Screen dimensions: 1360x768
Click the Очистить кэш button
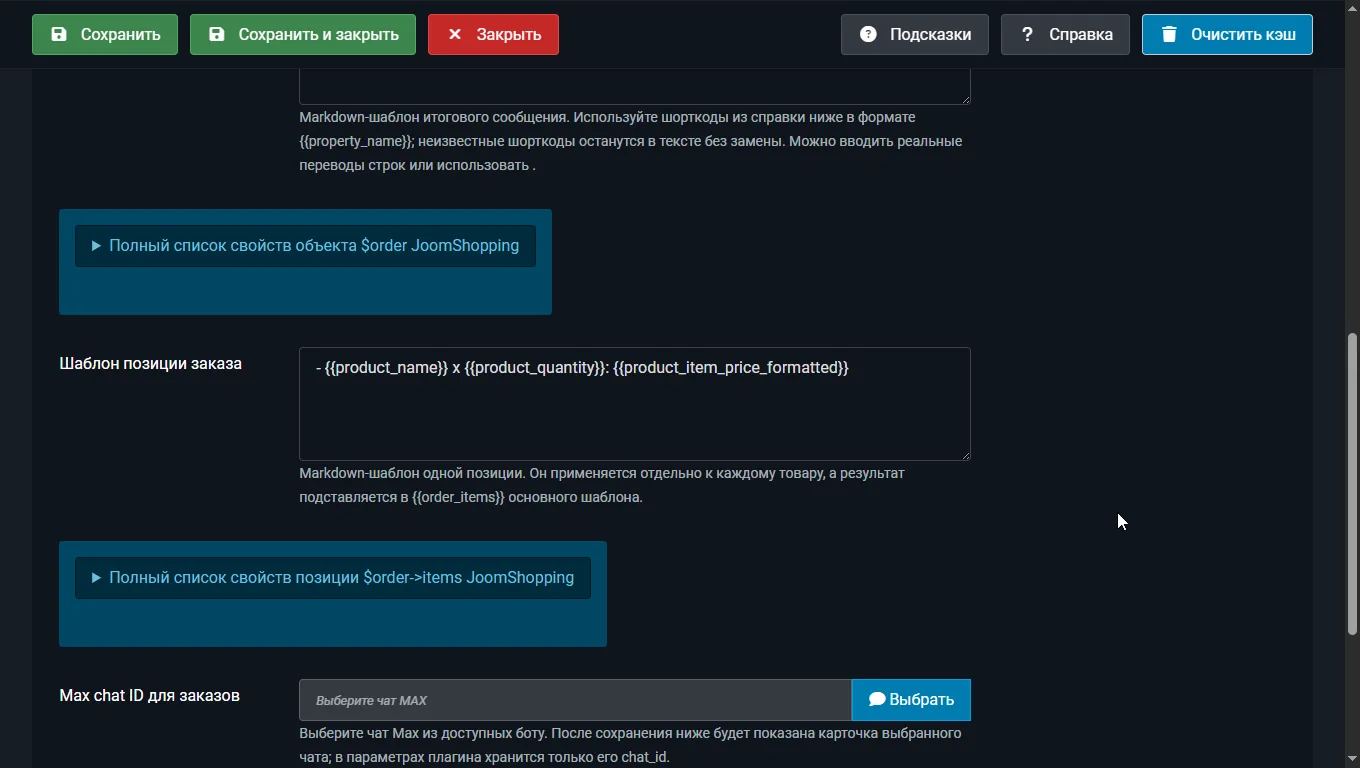(x=1227, y=34)
